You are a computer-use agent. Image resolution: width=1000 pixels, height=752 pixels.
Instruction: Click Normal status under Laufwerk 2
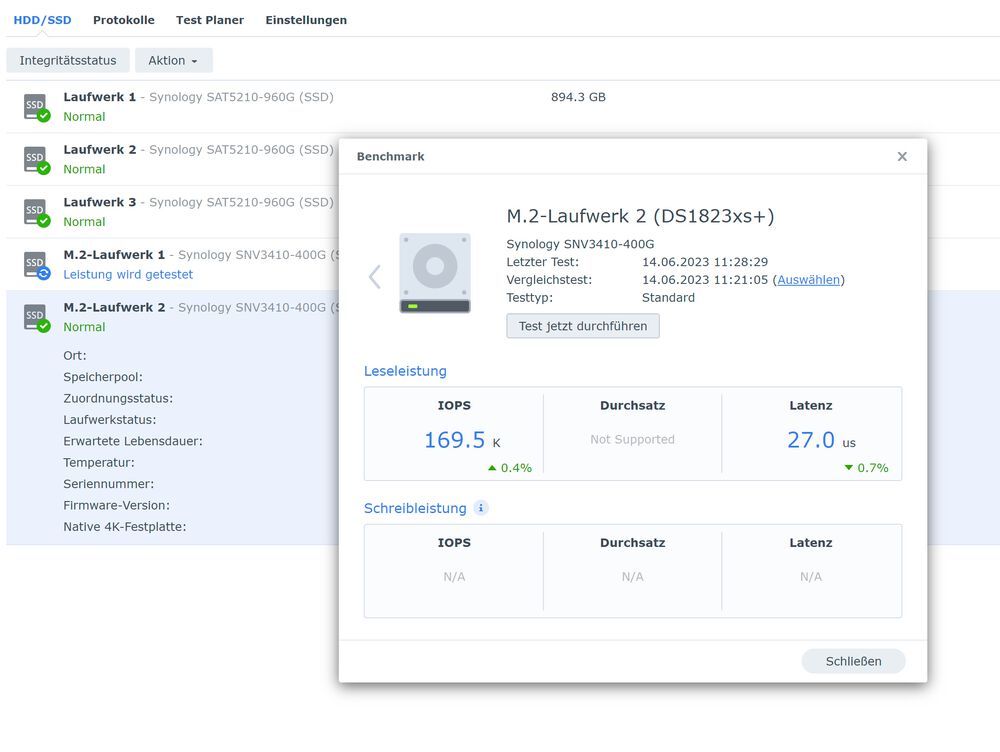click(84, 169)
